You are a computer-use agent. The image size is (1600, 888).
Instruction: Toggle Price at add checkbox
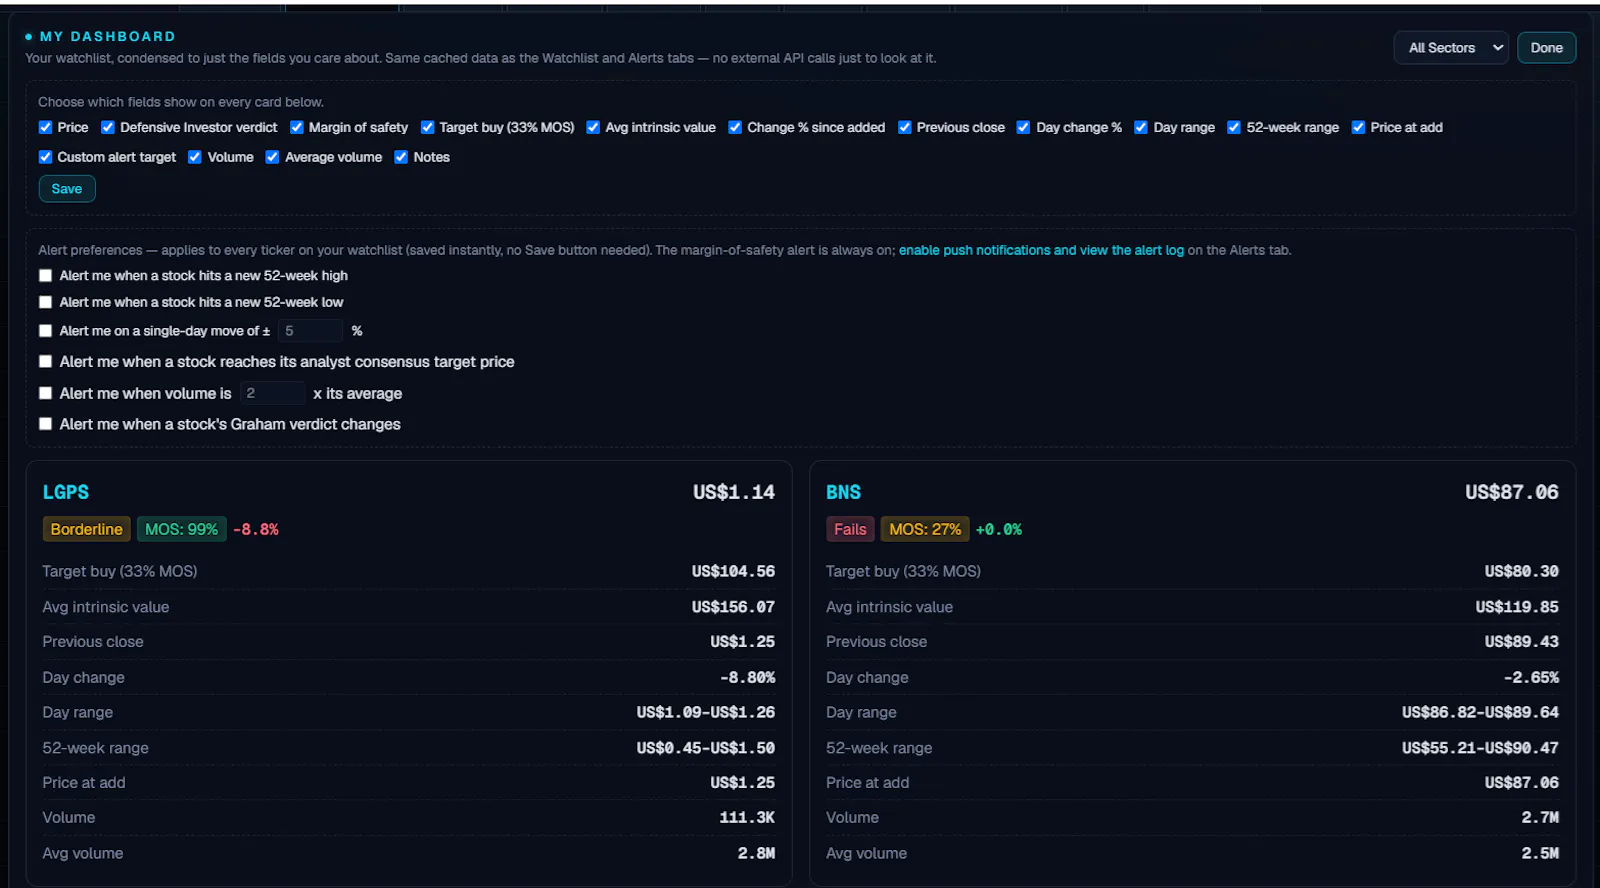coord(1358,127)
